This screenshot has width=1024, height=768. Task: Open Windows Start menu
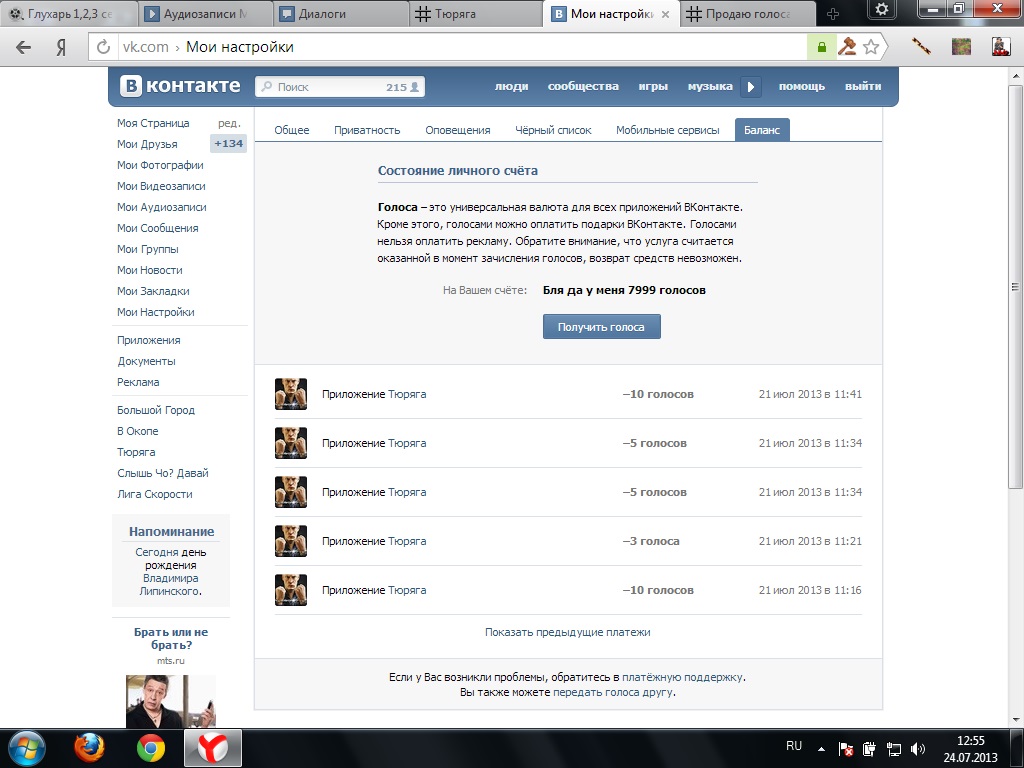(x=25, y=748)
